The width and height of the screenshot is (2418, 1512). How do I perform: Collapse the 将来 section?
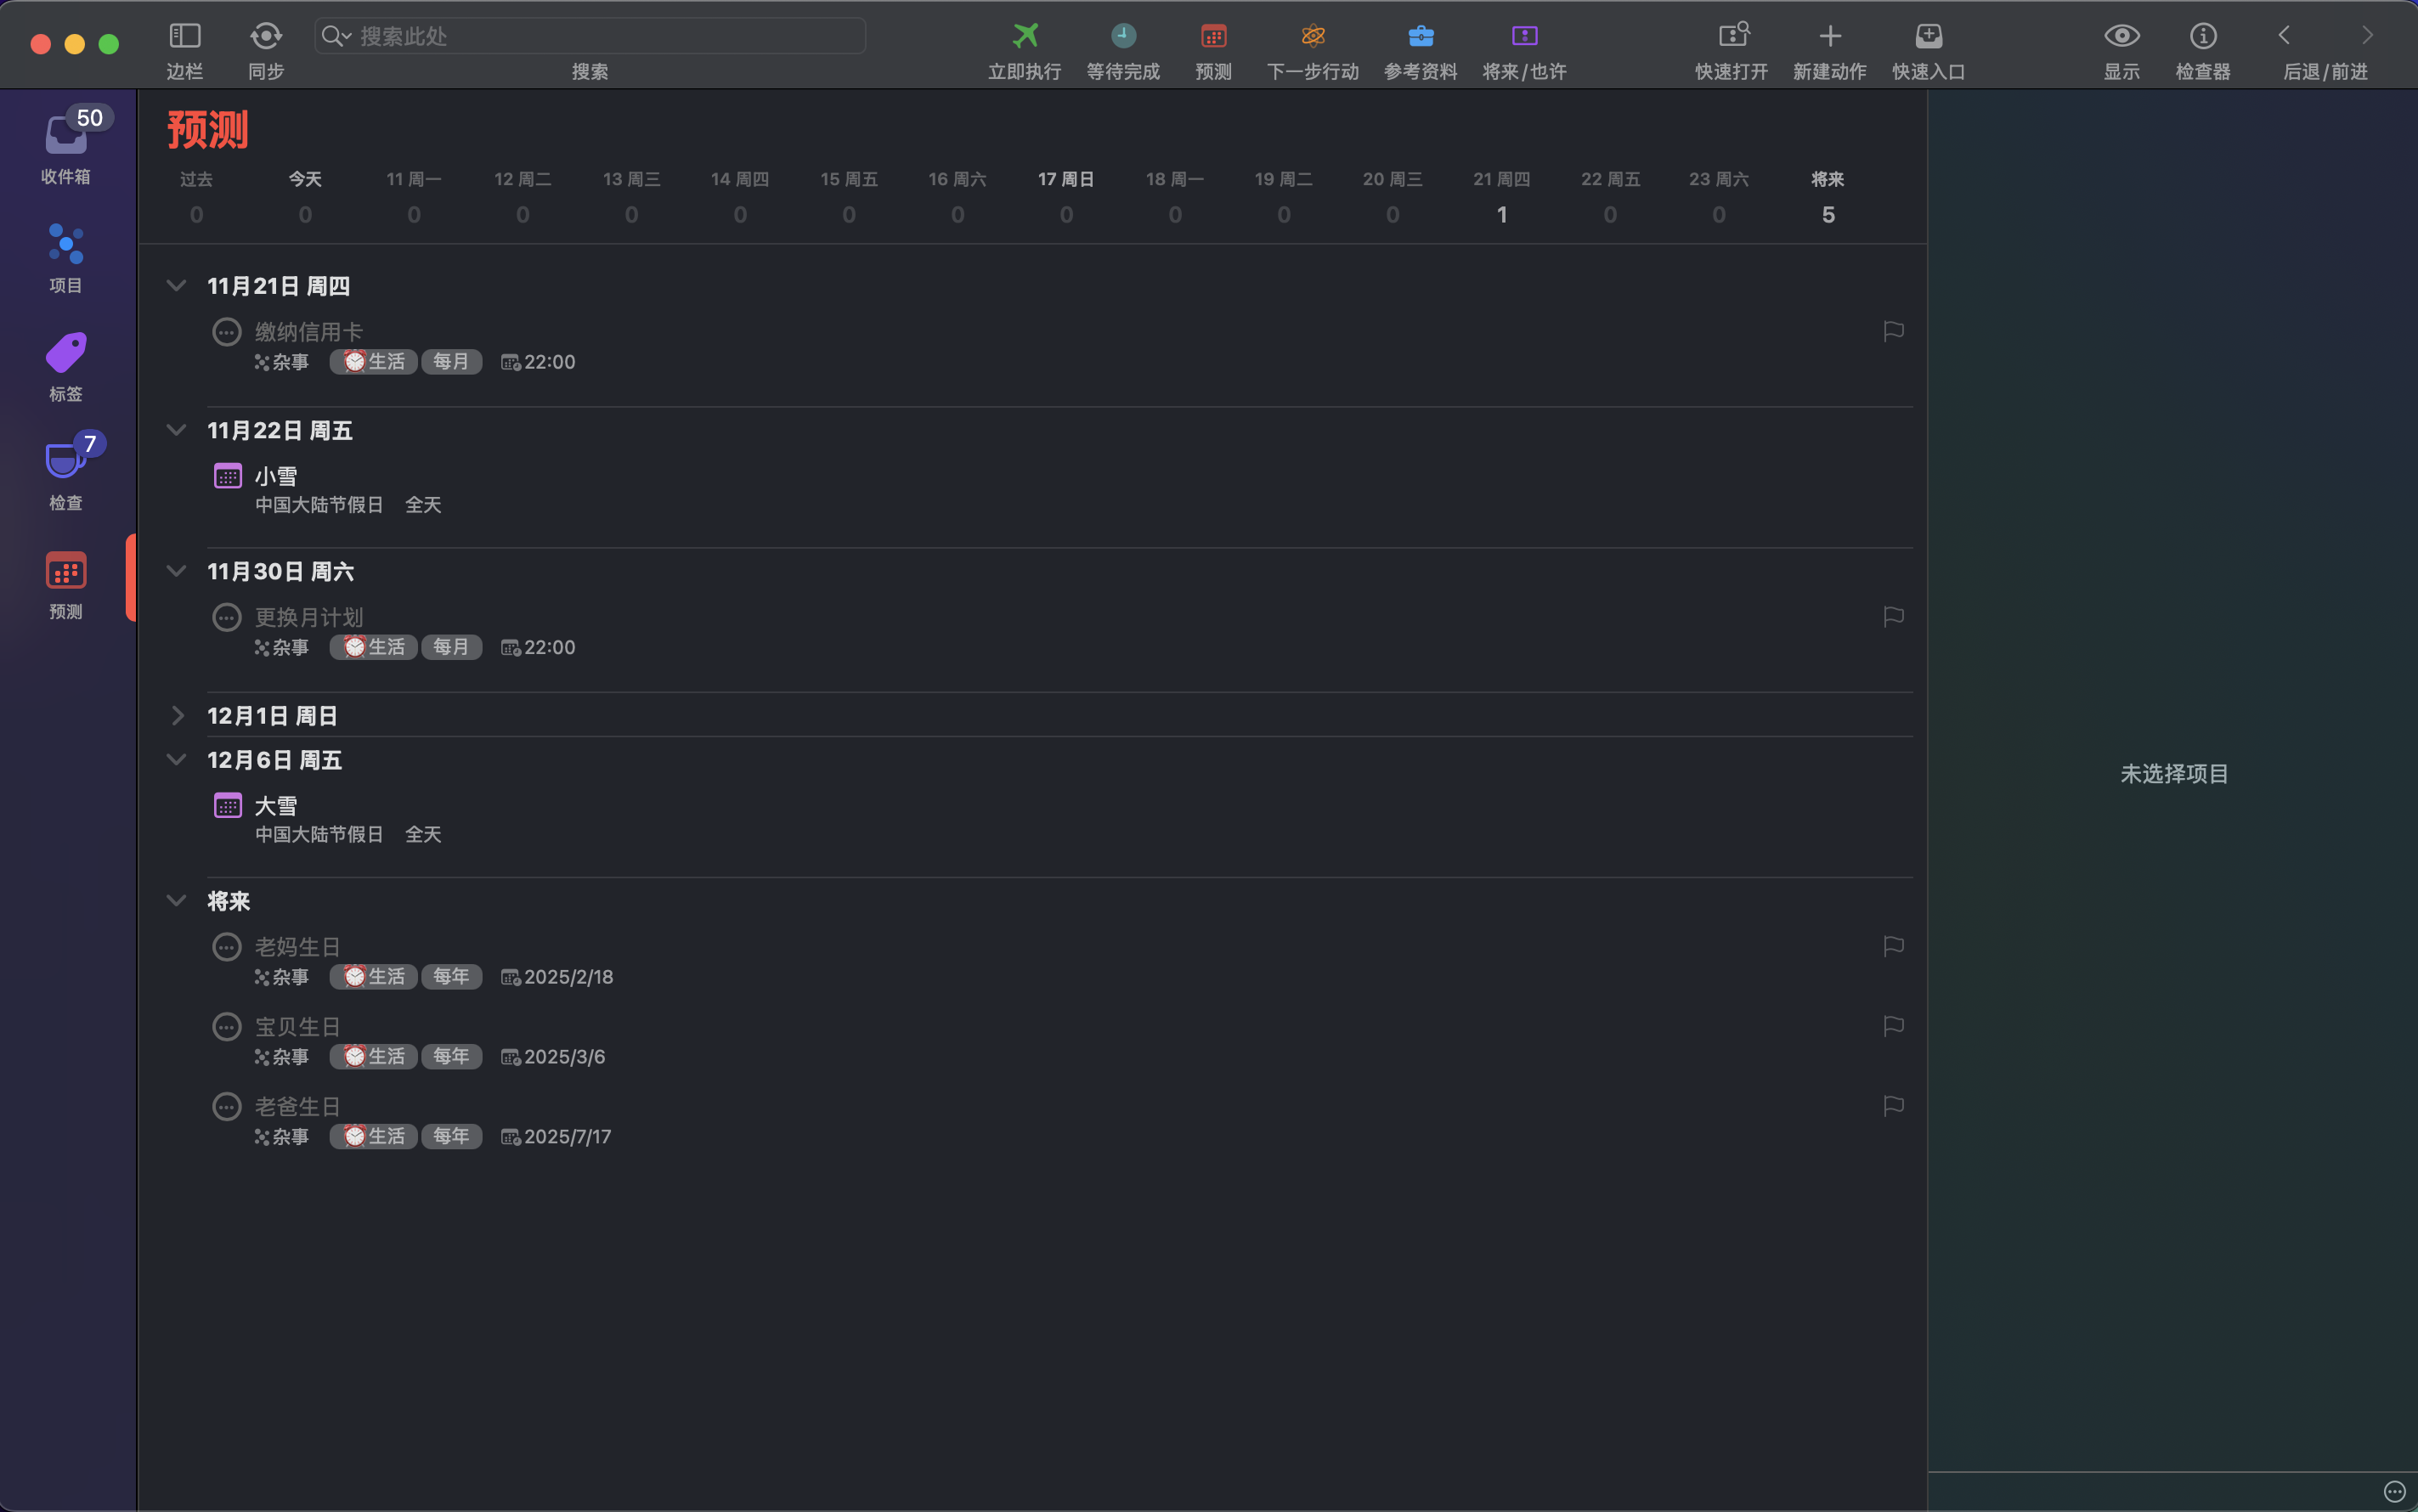[176, 901]
